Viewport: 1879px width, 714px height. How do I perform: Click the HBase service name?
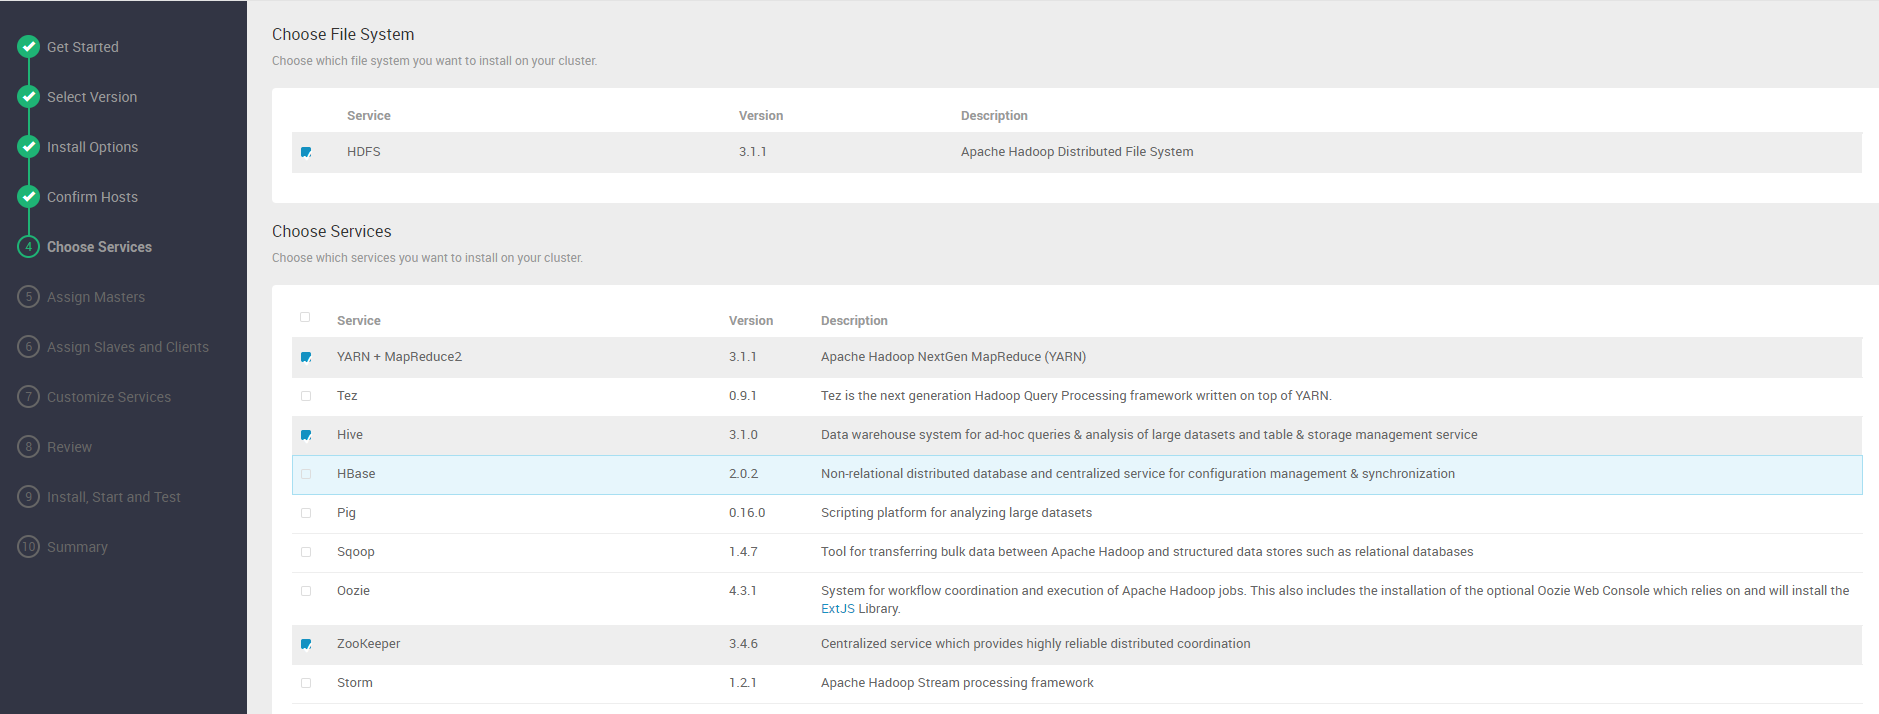tap(356, 474)
